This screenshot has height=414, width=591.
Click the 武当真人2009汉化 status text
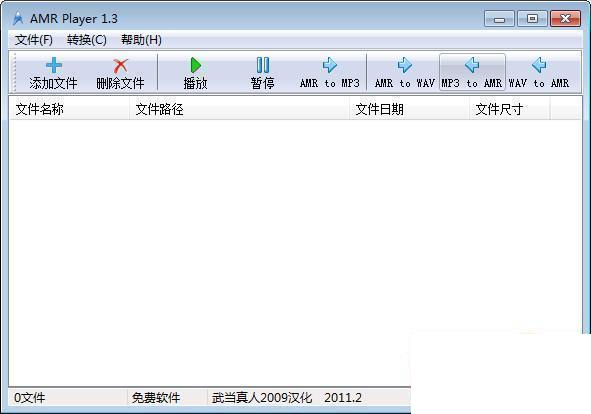(262, 397)
